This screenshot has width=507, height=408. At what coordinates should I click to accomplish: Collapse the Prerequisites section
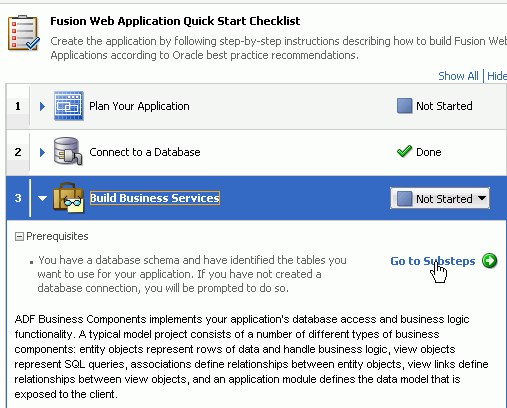[x=19, y=237]
